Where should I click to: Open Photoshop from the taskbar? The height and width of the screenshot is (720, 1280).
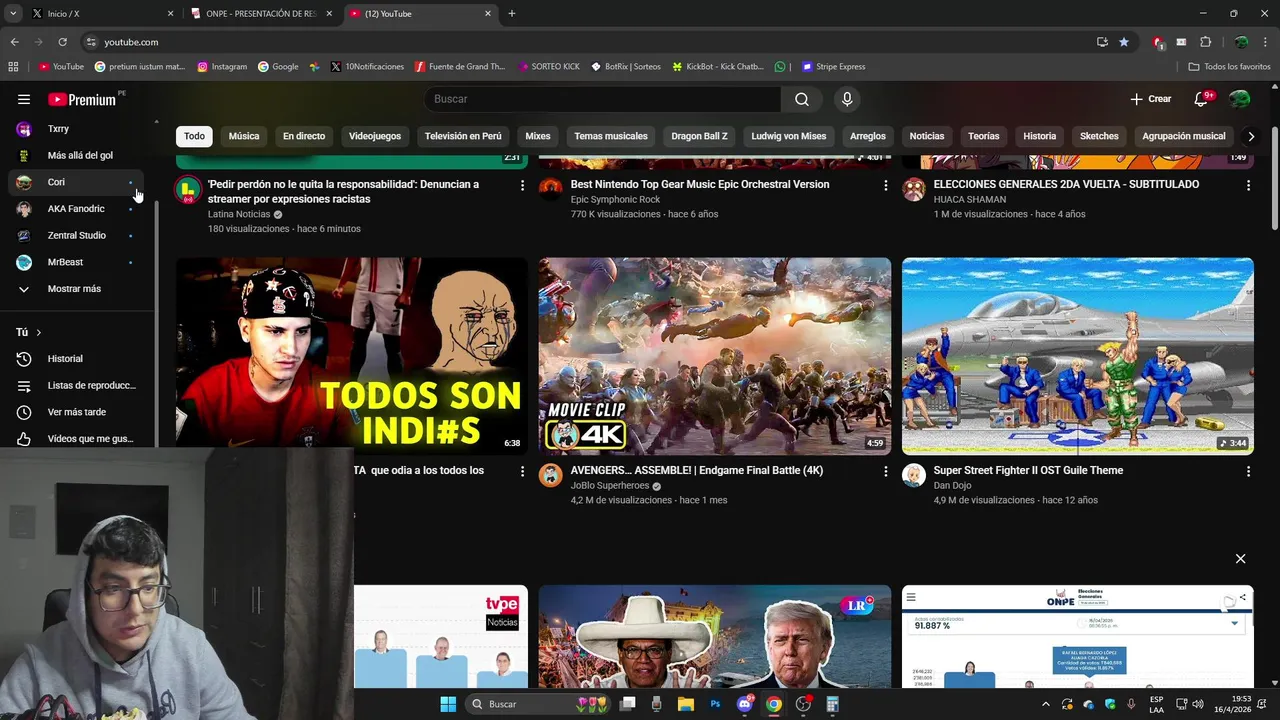coord(715,704)
